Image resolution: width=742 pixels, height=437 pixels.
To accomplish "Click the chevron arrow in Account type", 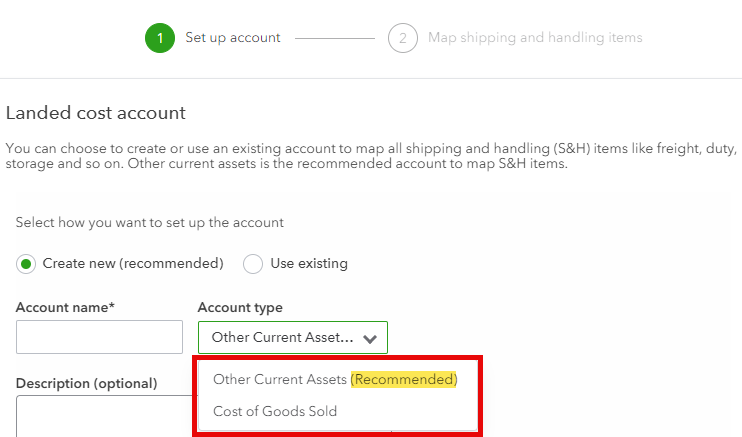I will coord(370,339).
